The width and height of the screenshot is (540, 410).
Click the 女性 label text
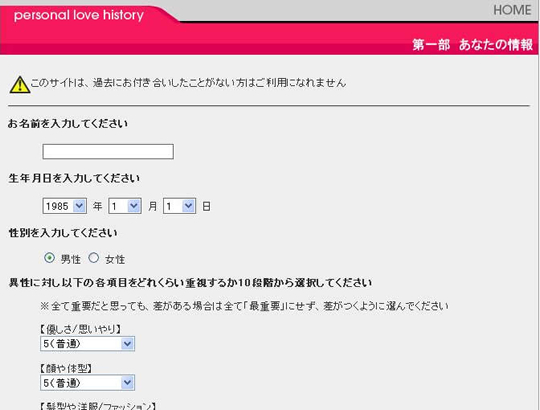(x=115, y=259)
